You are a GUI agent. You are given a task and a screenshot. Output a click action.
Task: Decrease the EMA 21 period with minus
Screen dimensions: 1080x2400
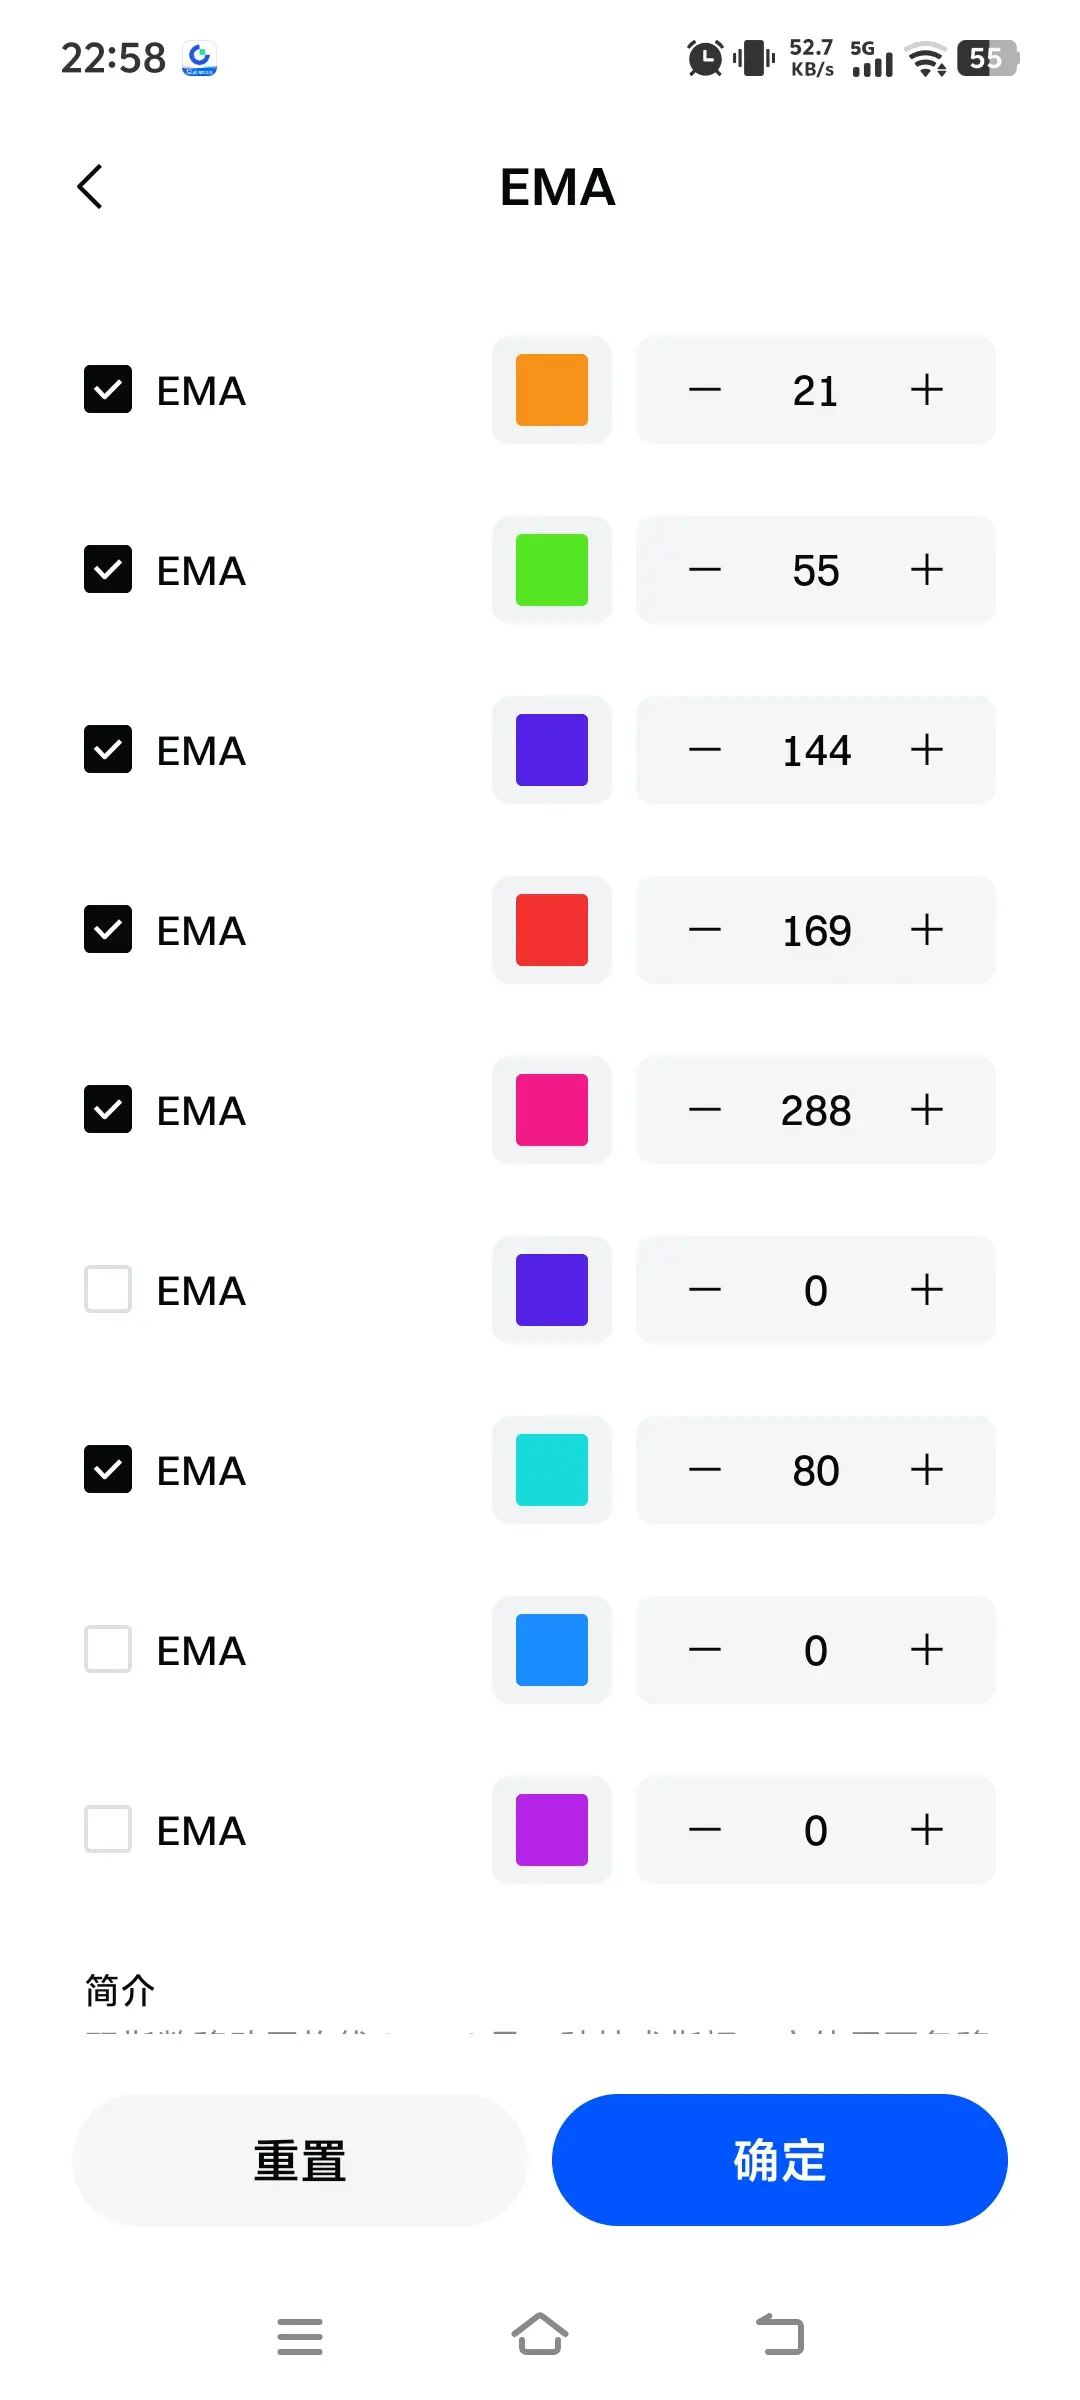705,390
